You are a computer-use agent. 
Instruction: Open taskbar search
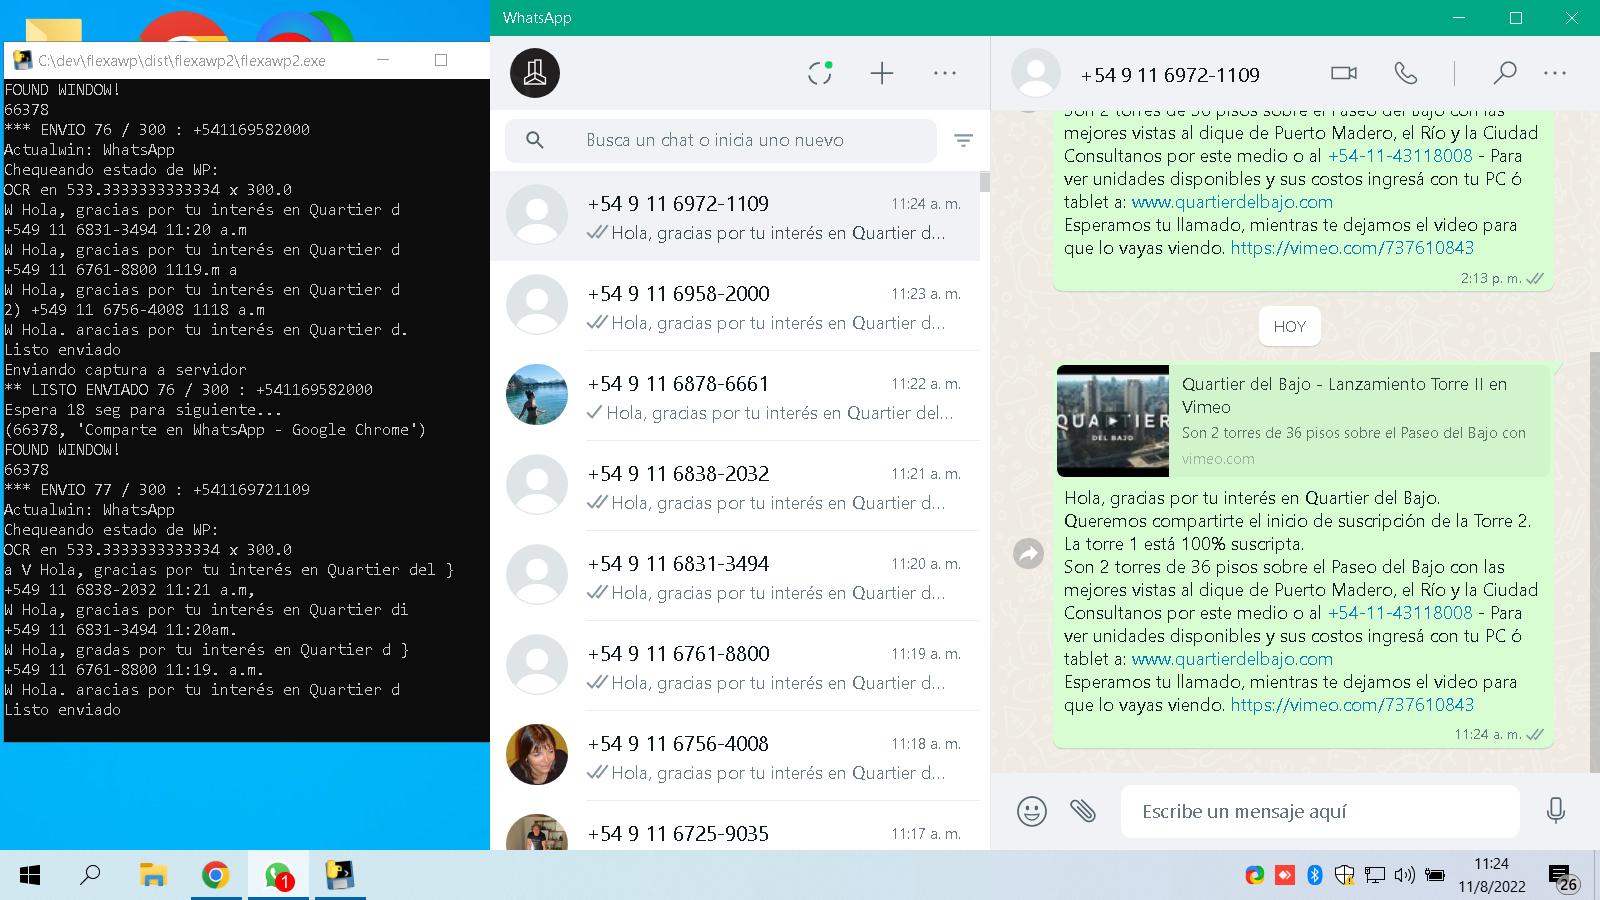[90, 876]
